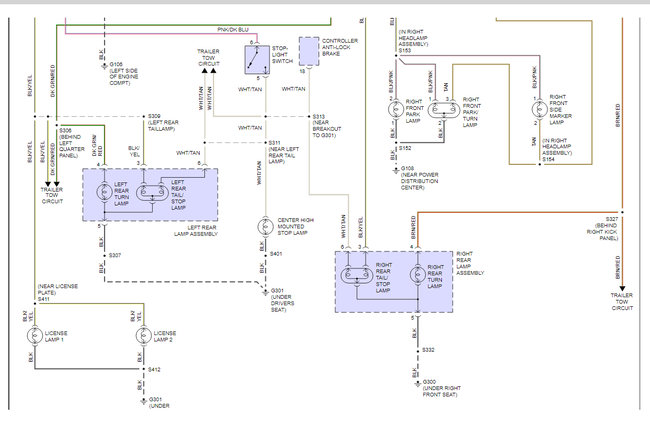Select the Right Front Side Marker Lamp text
Image resolution: width=650 pixels, height=421 pixels.
pyautogui.click(x=560, y=109)
